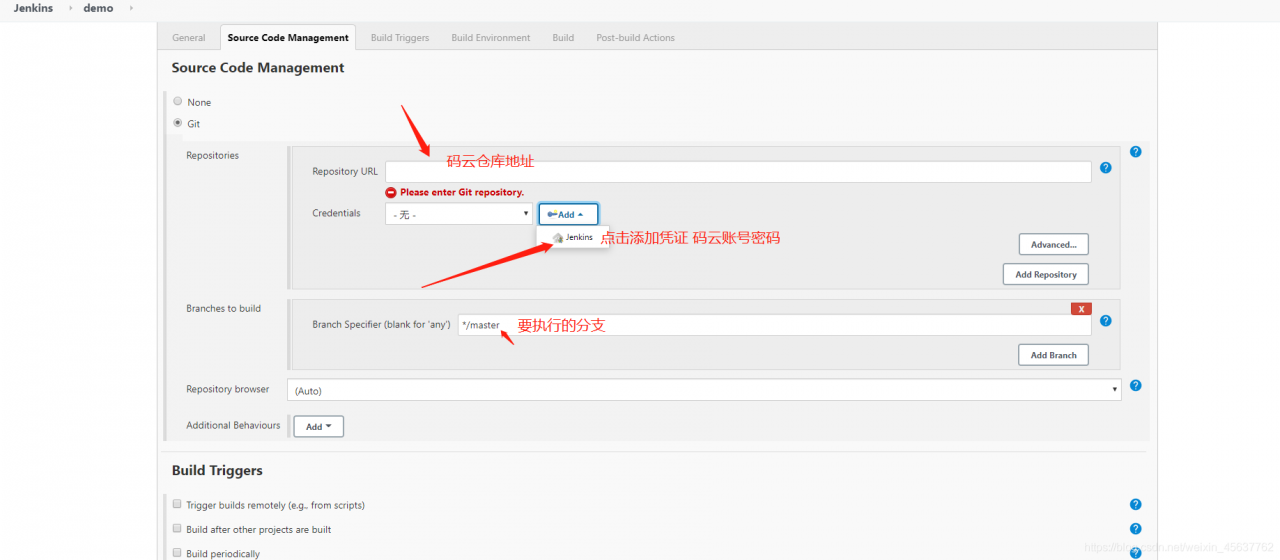Switch to Post-build Actions tab
The height and width of the screenshot is (560, 1280).
click(x=636, y=38)
